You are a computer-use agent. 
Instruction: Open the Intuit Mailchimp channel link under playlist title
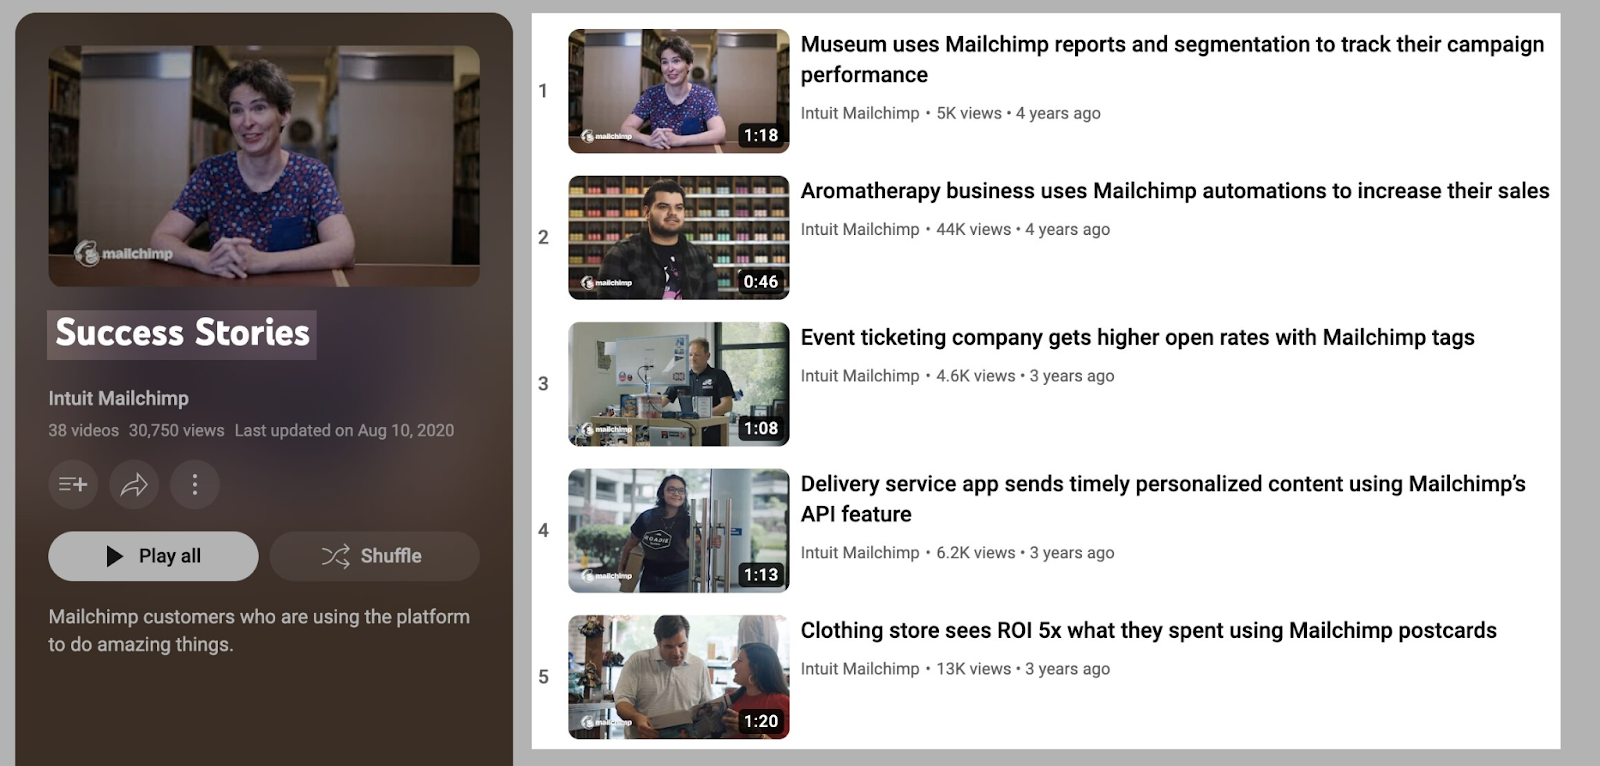click(x=118, y=398)
